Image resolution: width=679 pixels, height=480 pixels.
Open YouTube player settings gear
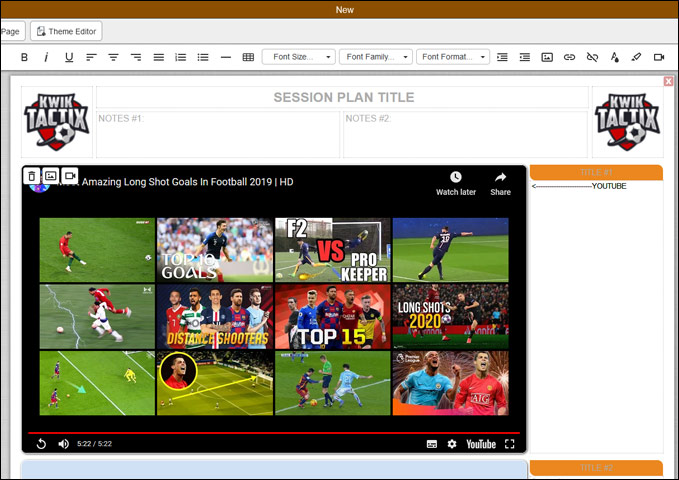pyautogui.click(x=452, y=443)
